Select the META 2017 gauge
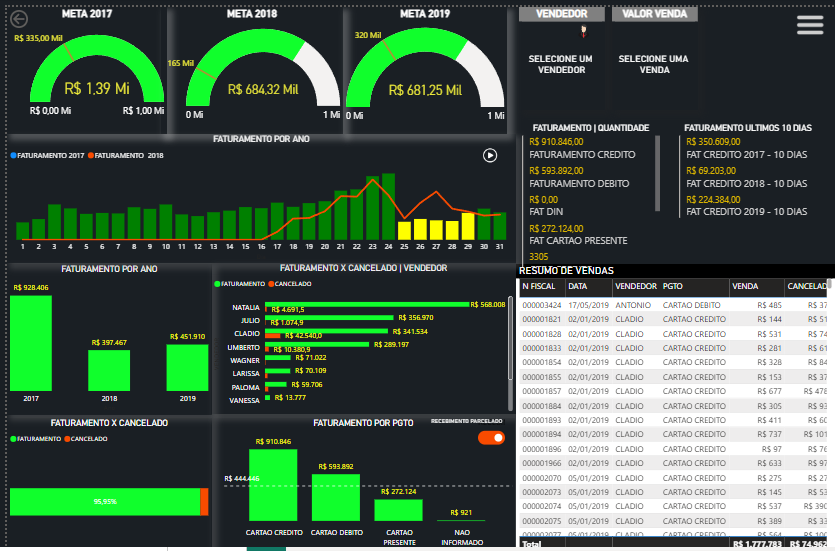This screenshot has width=835, height=551. point(97,69)
